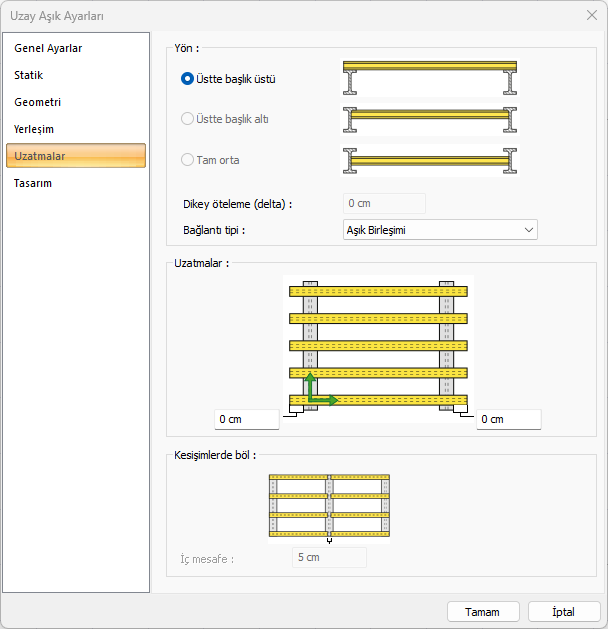This screenshot has height=629, width=608.
Task: Cancel with the İptal button
Action: pos(563,611)
